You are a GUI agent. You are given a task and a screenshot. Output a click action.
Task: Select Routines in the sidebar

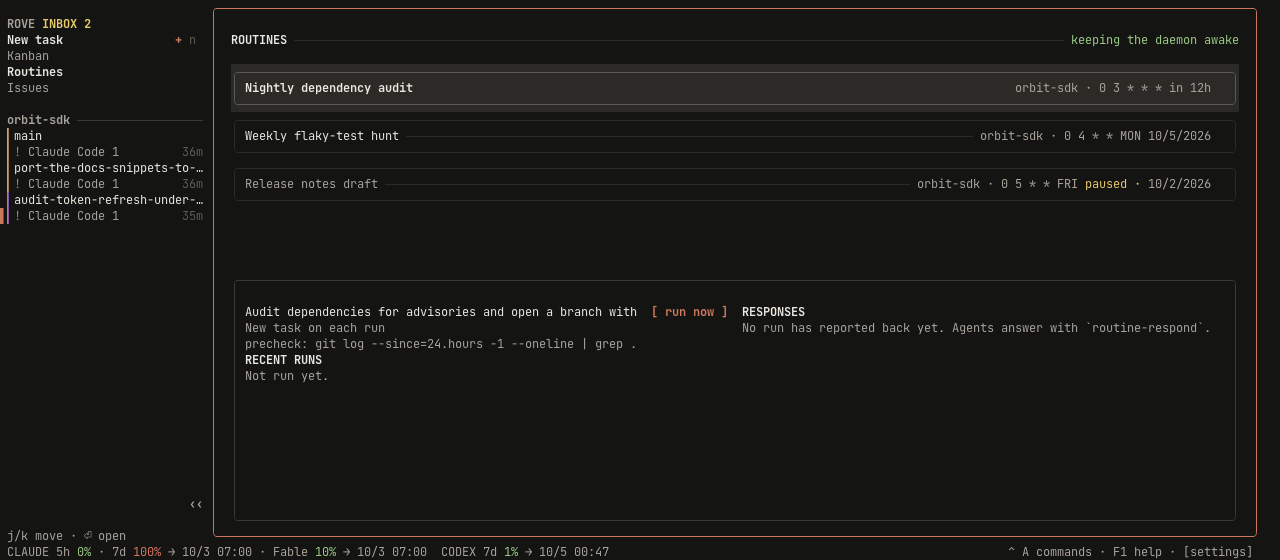tap(35, 72)
